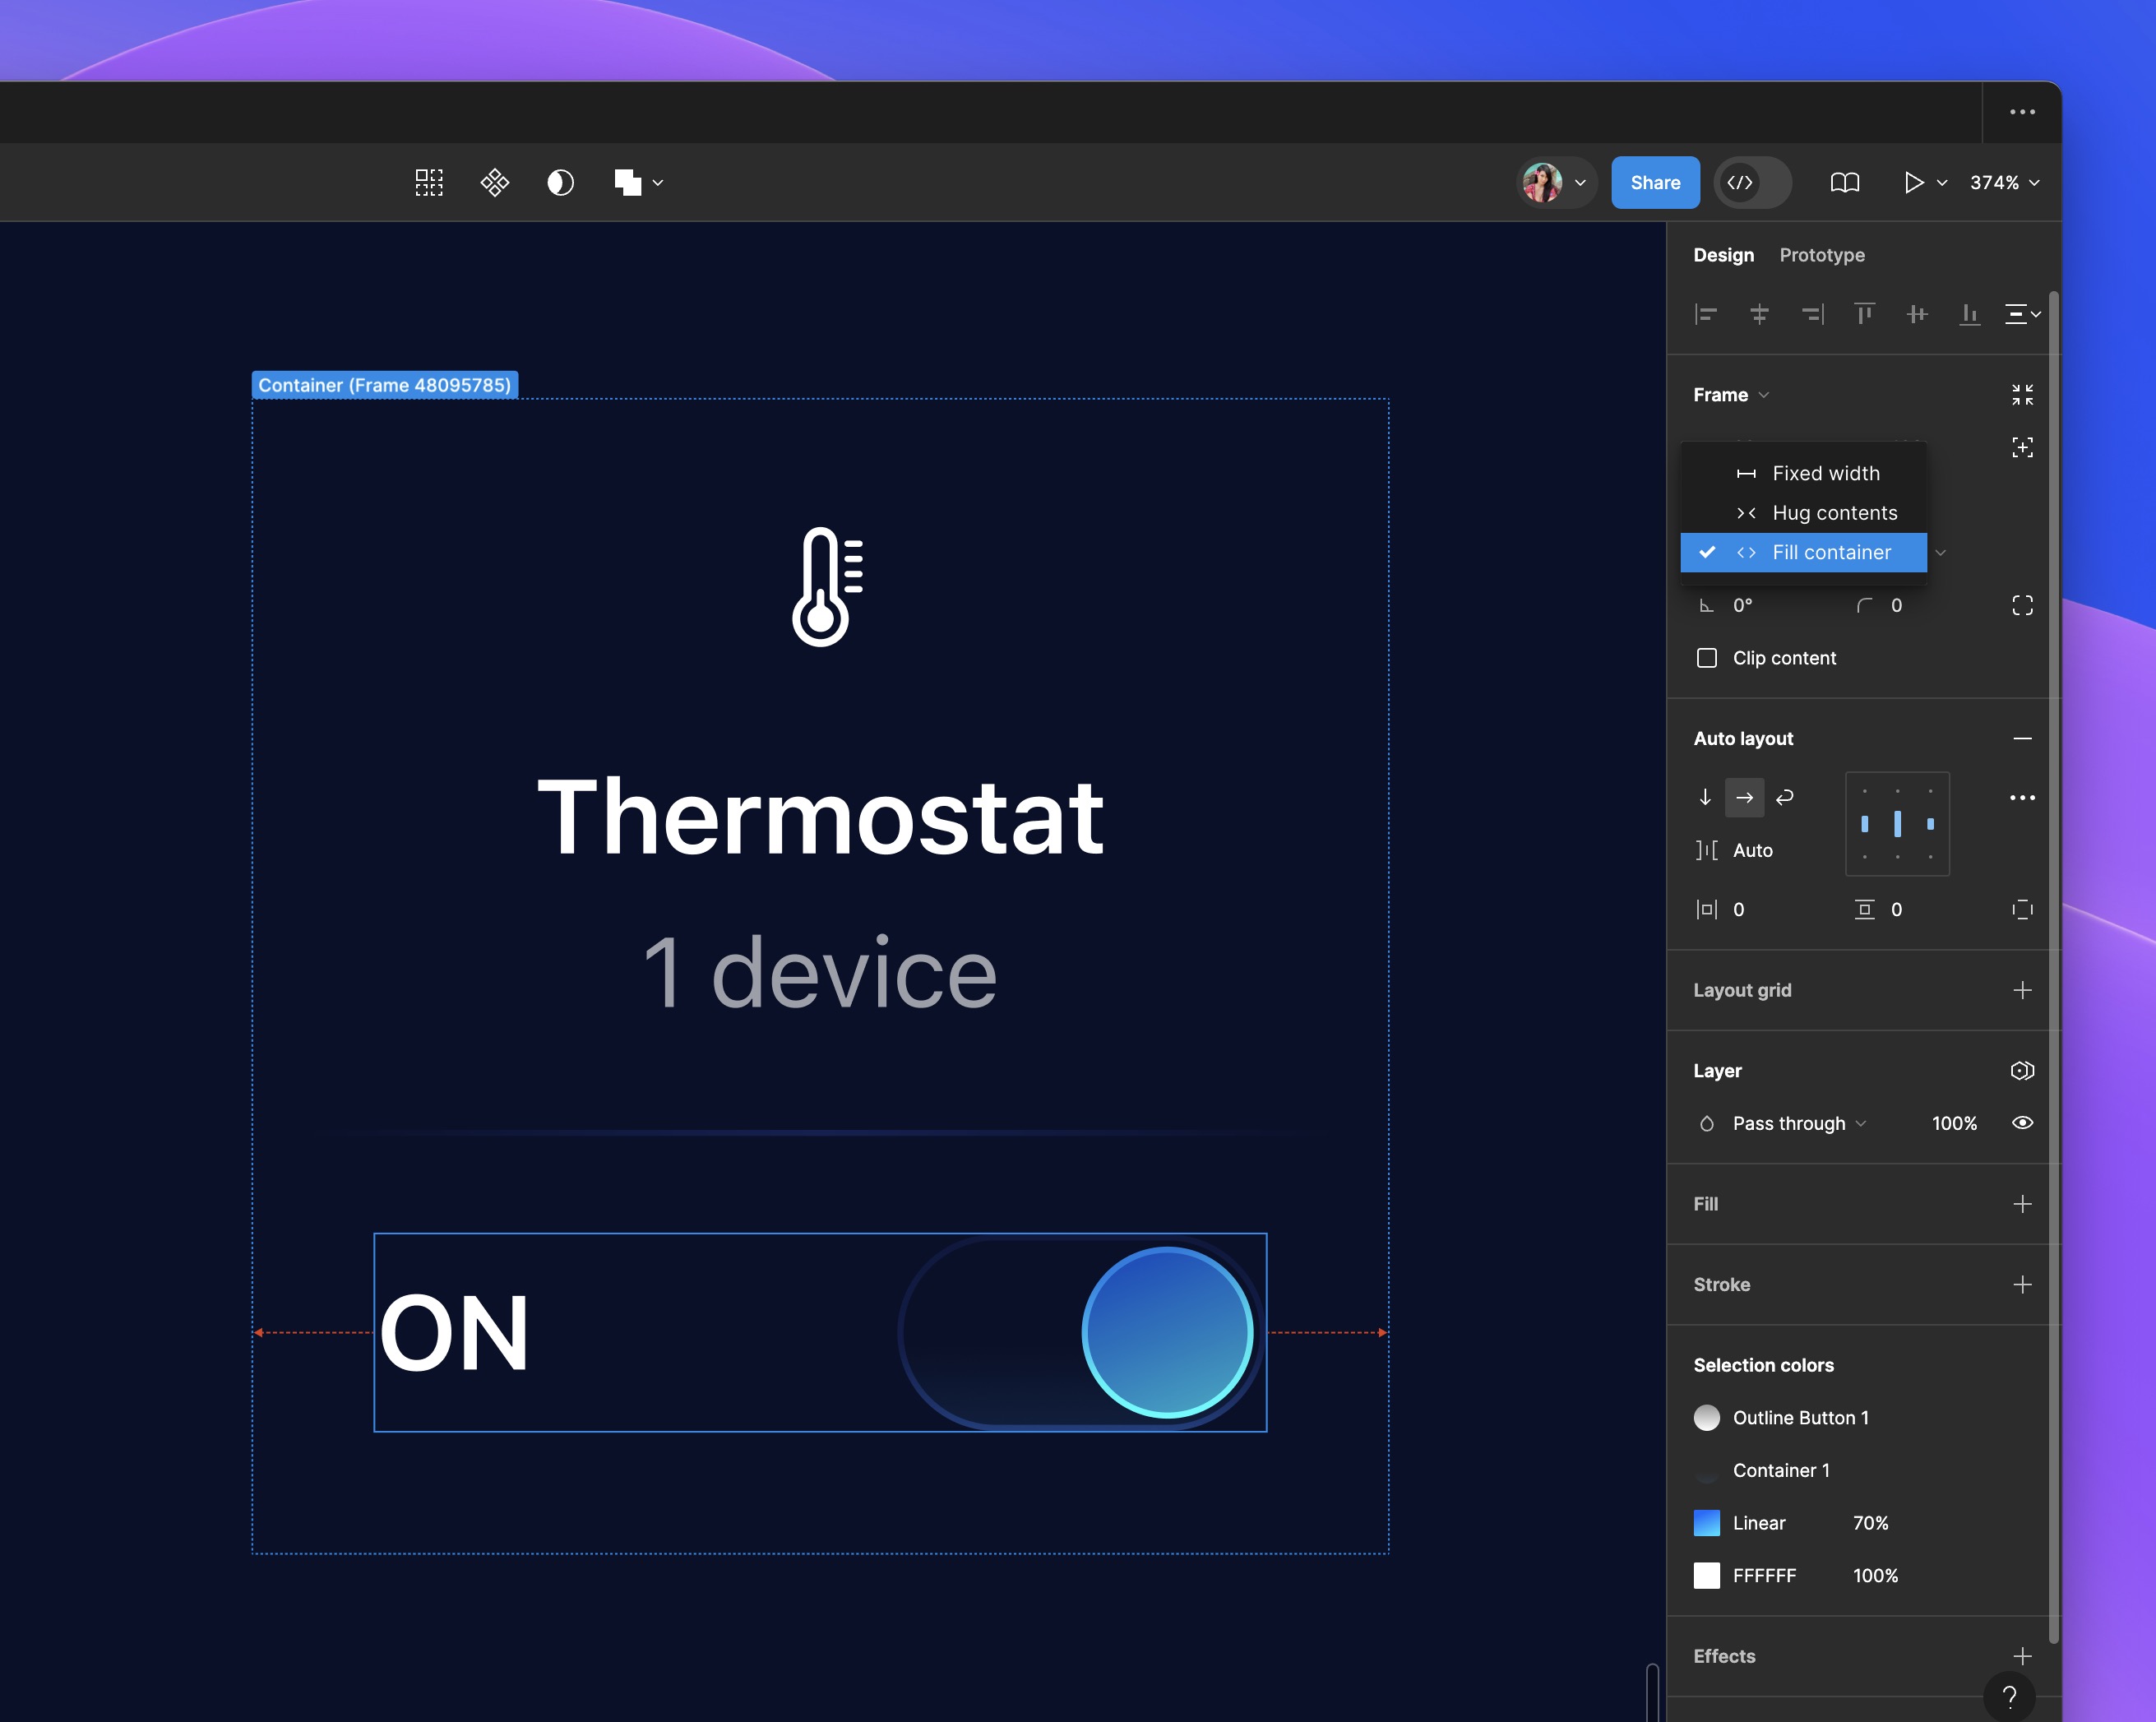Click the mask tool half-circle icon
Image resolution: width=2156 pixels, height=1722 pixels.
tap(560, 182)
